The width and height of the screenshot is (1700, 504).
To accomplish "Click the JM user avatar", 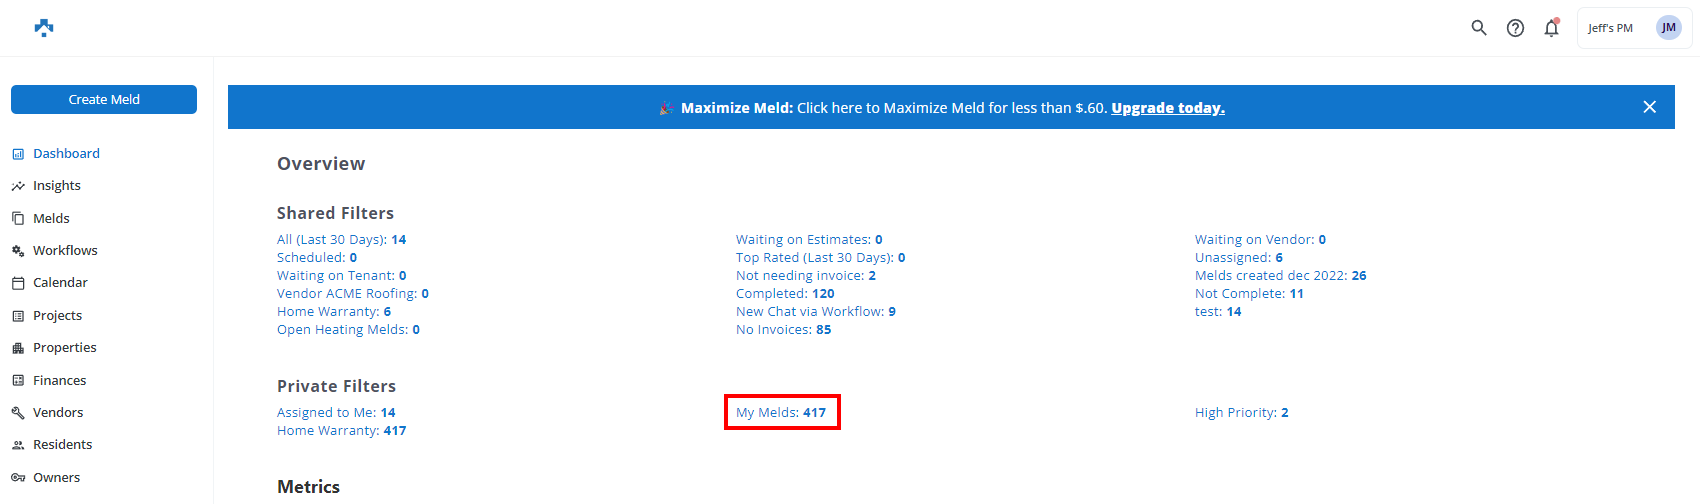I will pos(1668,28).
